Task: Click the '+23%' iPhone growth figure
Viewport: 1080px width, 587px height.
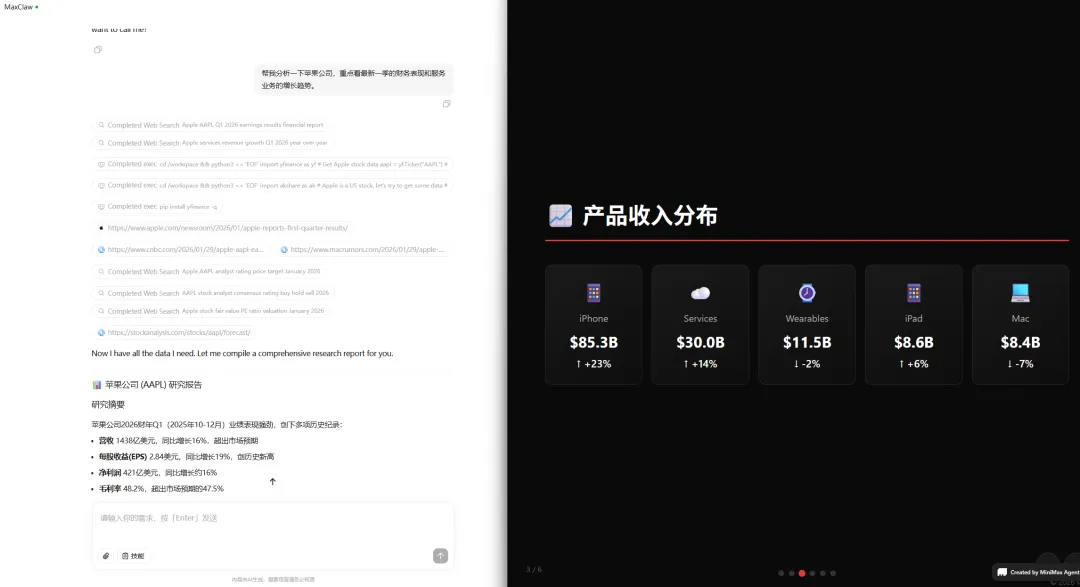Action: click(594, 364)
